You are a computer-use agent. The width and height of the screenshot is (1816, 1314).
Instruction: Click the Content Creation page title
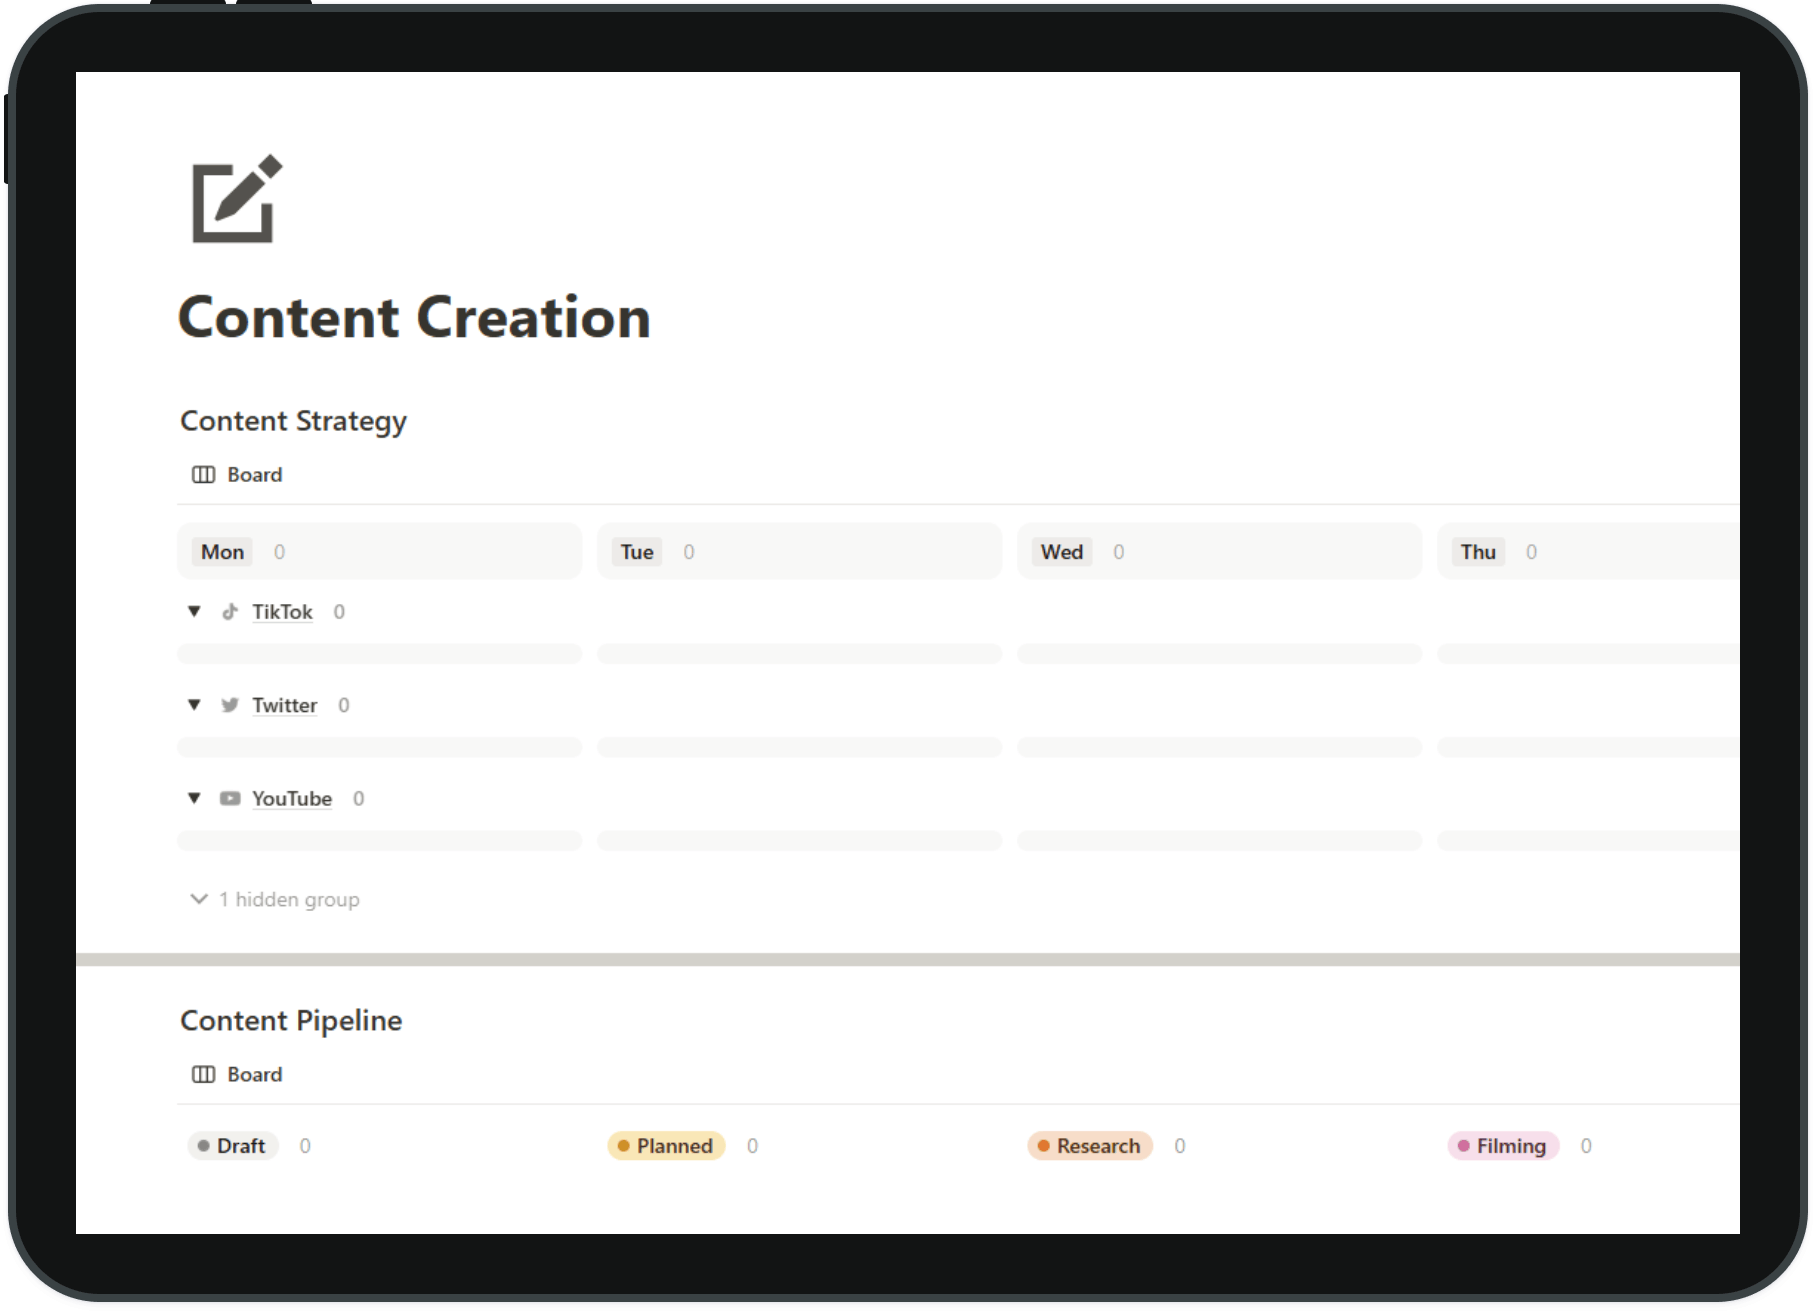[x=414, y=317]
